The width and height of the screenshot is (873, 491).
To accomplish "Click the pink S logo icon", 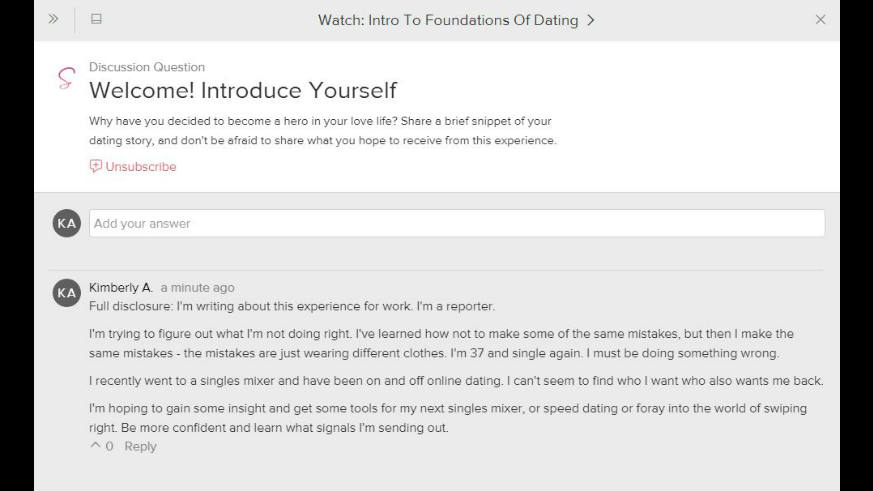I will coord(66,78).
